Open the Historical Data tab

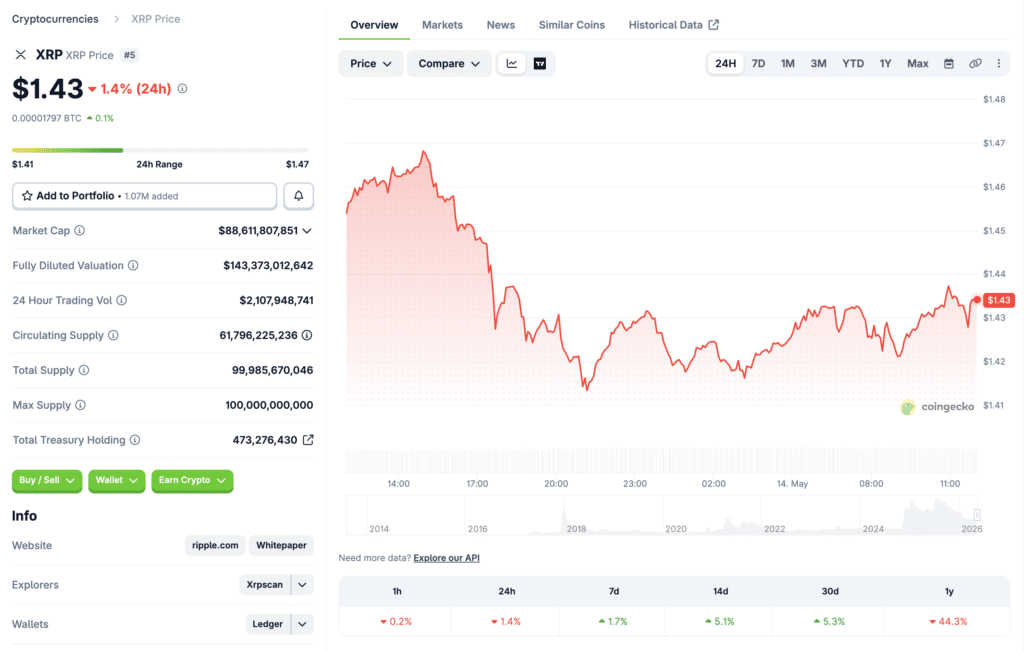pyautogui.click(x=673, y=25)
